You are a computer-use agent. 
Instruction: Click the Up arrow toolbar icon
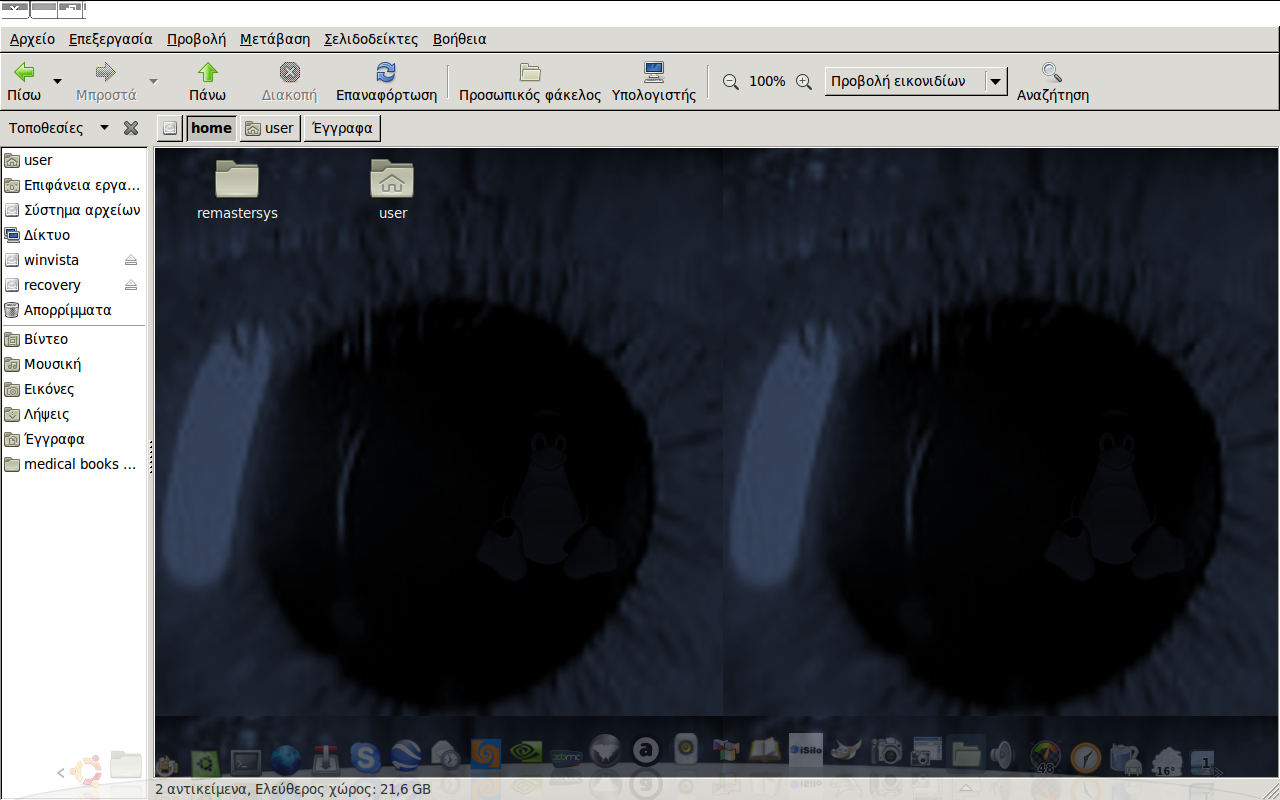[x=207, y=73]
